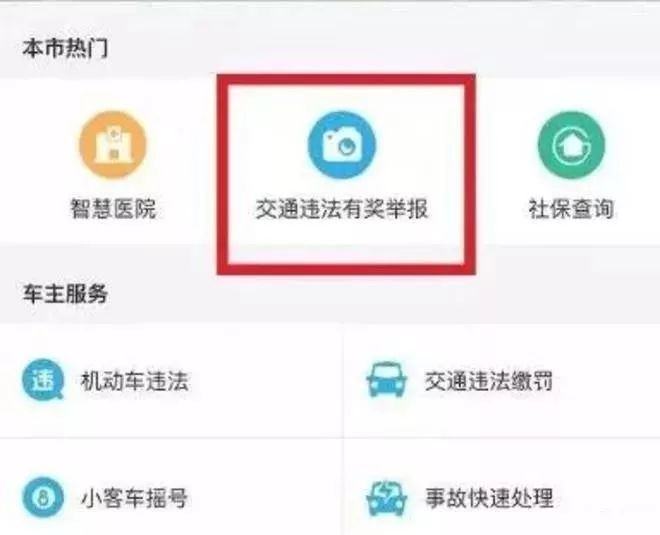Click the red highlight frame border
The image size is (660, 535).
click(x=346, y=80)
